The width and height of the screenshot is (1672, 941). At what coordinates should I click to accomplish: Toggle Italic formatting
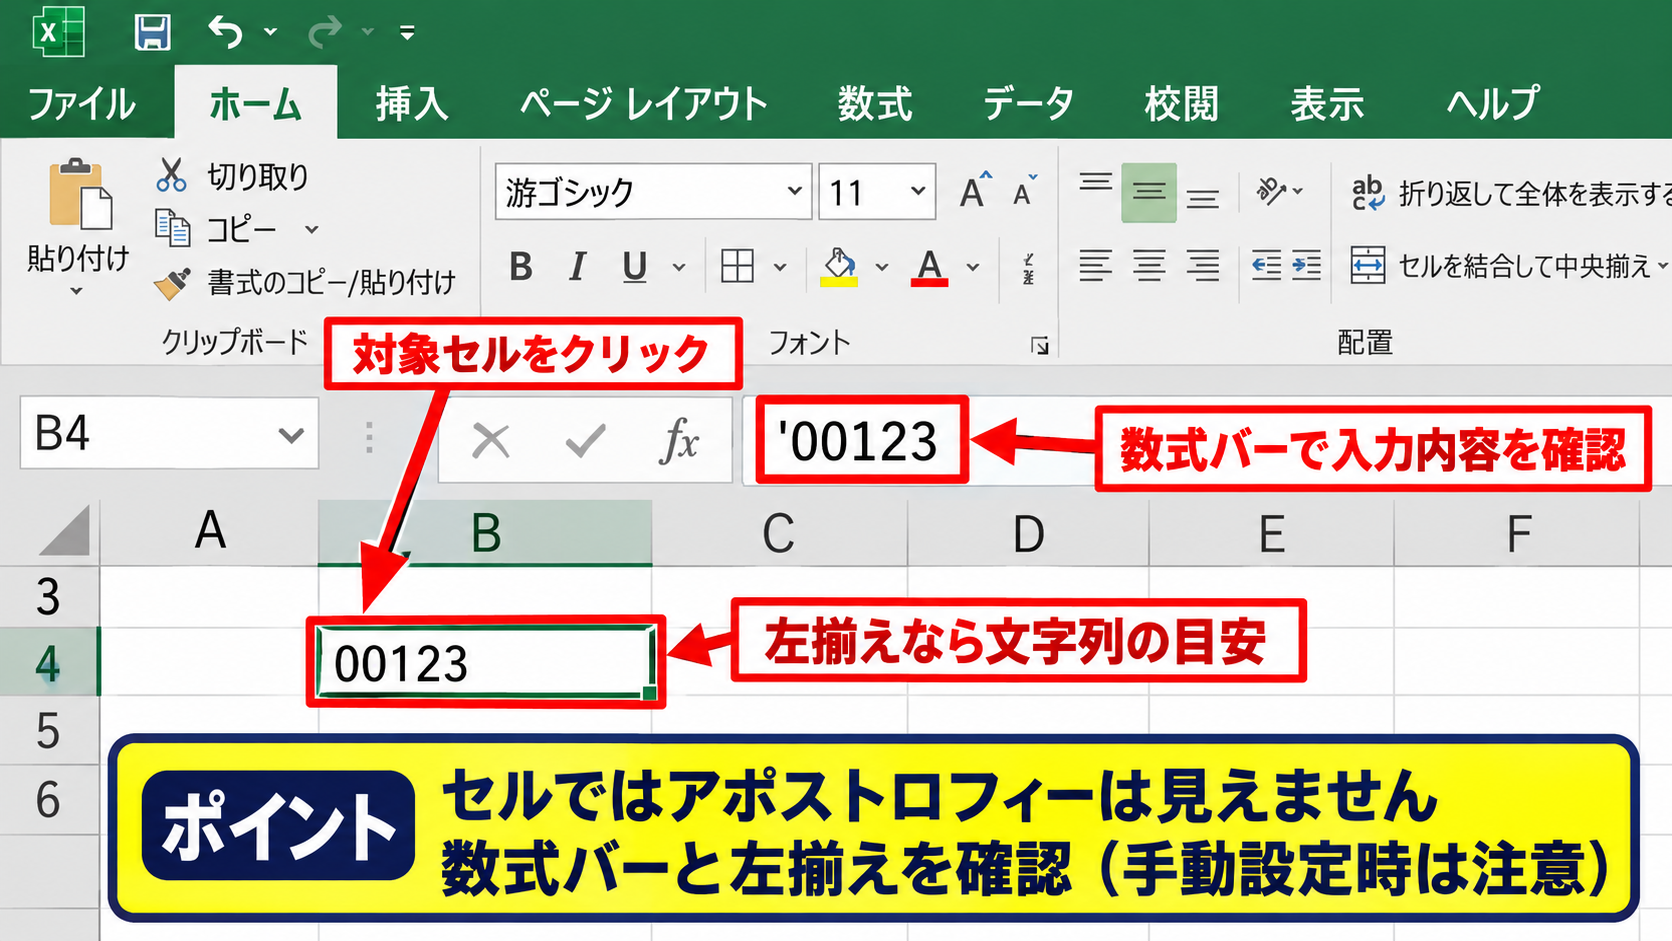[x=577, y=267]
